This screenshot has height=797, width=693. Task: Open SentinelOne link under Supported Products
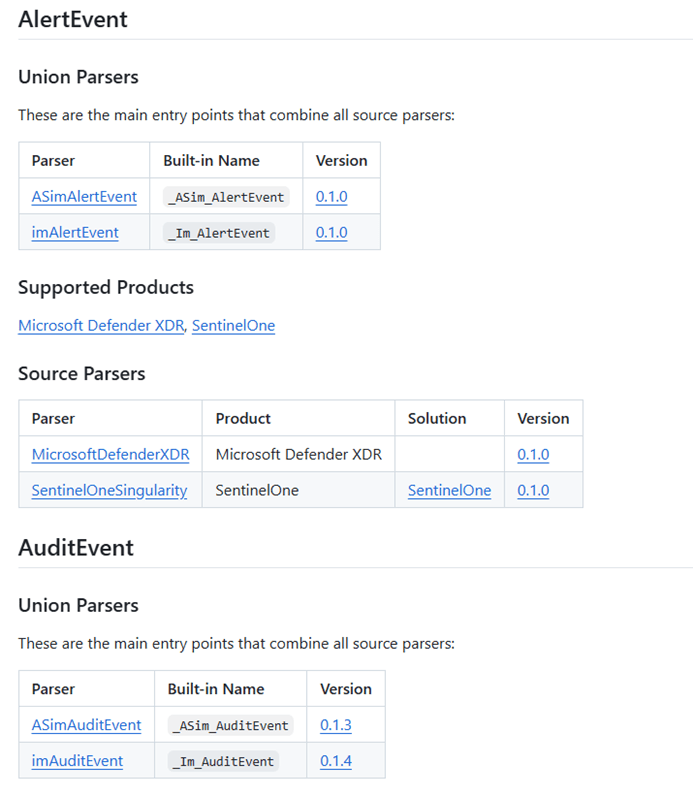[x=233, y=326]
